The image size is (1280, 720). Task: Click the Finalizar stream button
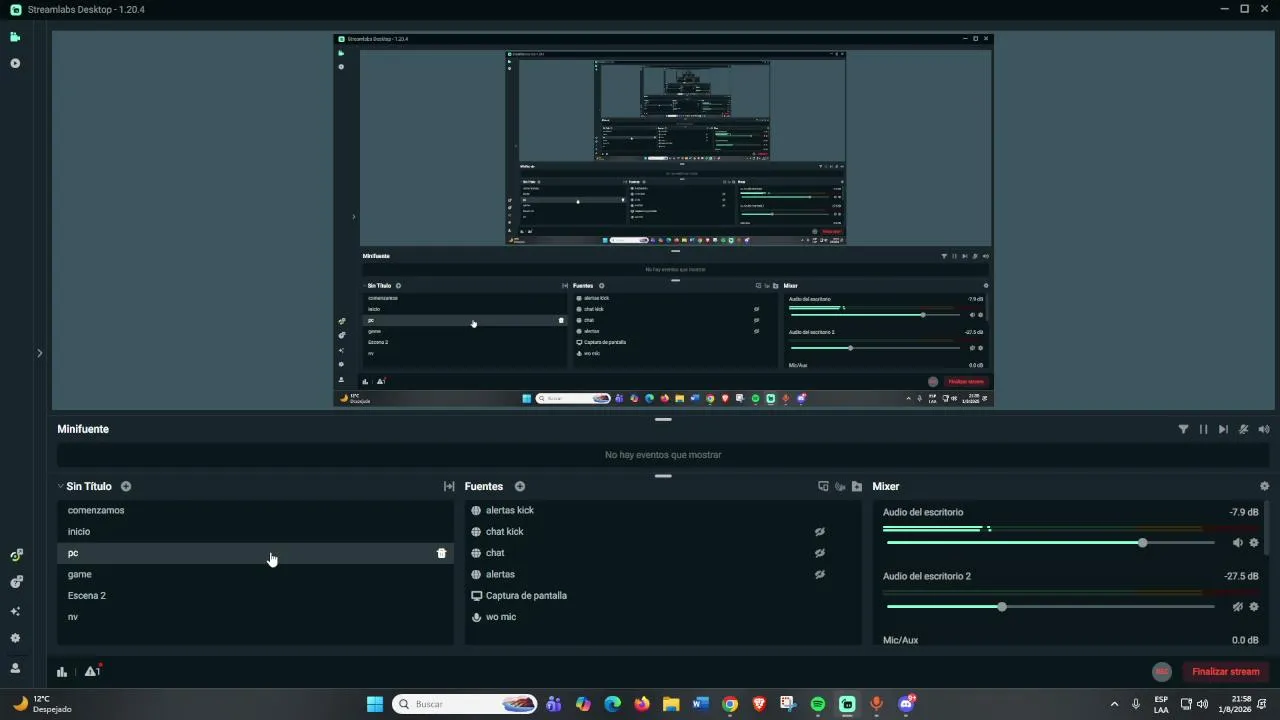point(1225,672)
